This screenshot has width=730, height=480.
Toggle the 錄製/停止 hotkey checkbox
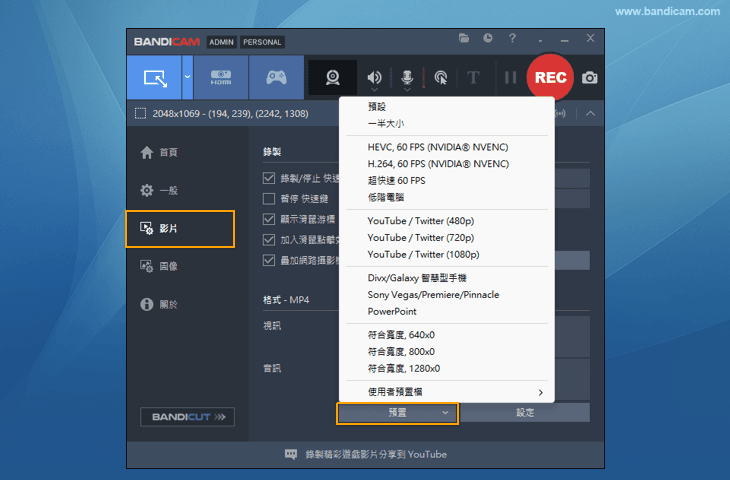[269, 178]
